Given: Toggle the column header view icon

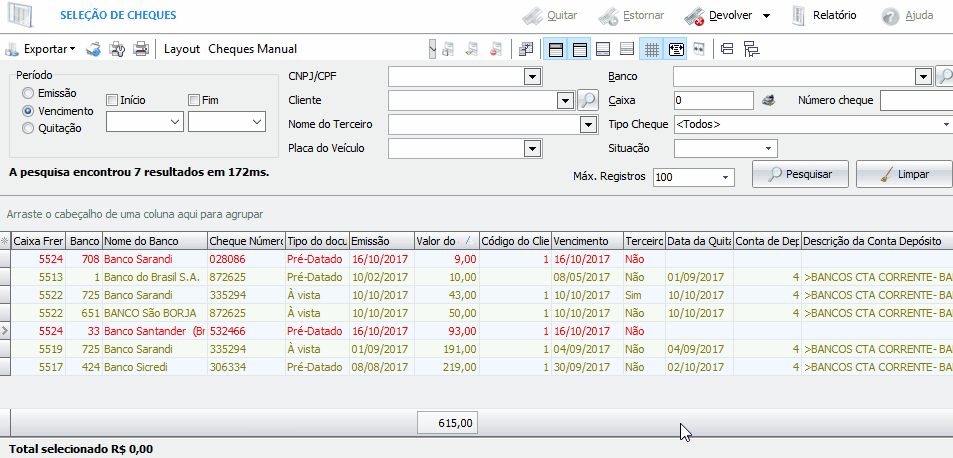Looking at the screenshot, I should (579, 50).
